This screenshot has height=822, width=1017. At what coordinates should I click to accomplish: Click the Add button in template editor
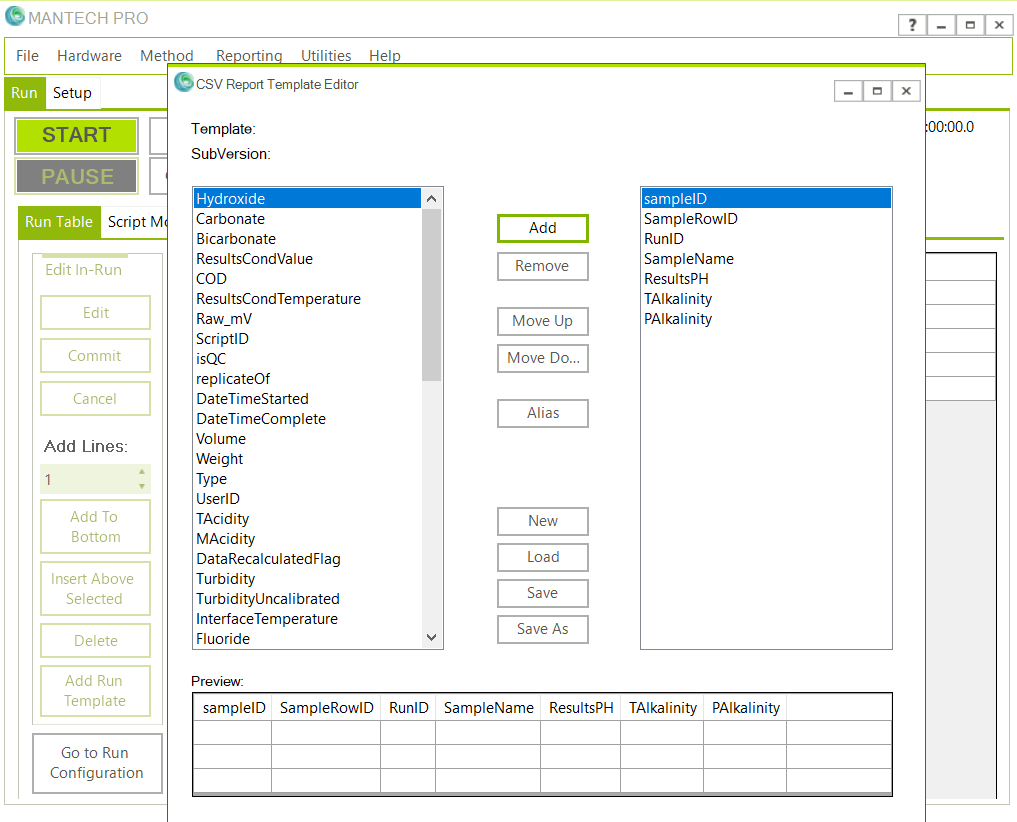tap(543, 228)
